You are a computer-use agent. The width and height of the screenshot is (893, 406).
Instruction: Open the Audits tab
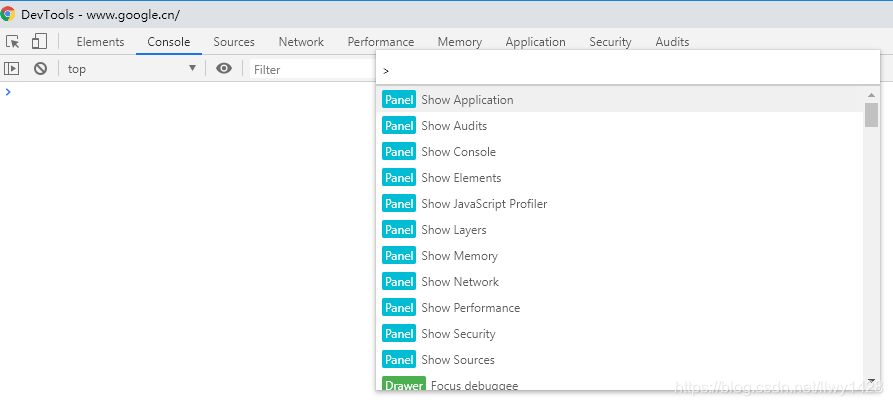click(672, 42)
